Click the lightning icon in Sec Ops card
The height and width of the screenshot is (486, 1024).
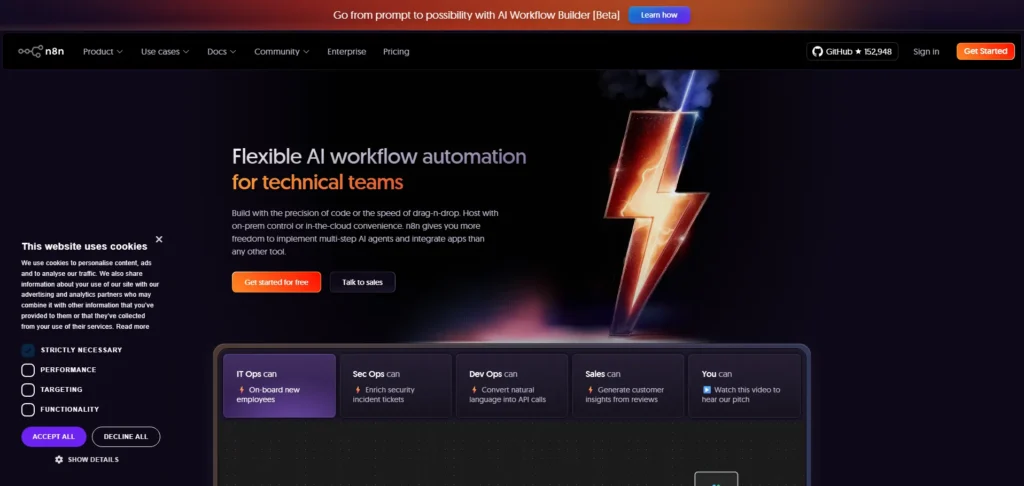358,390
